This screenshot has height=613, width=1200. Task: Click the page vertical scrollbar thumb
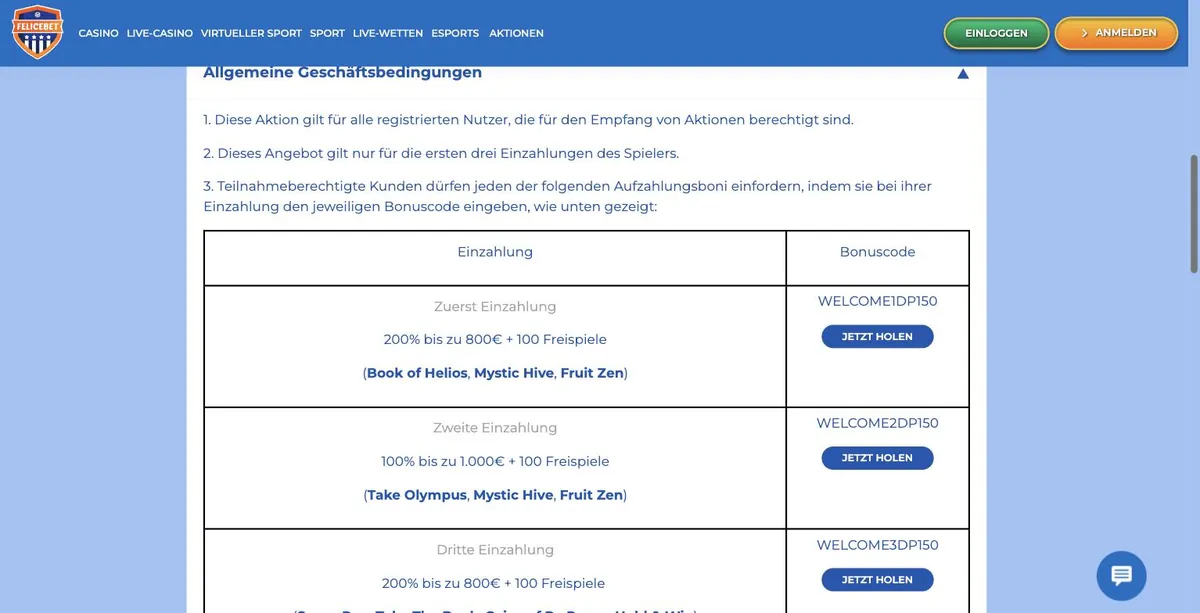click(1194, 213)
